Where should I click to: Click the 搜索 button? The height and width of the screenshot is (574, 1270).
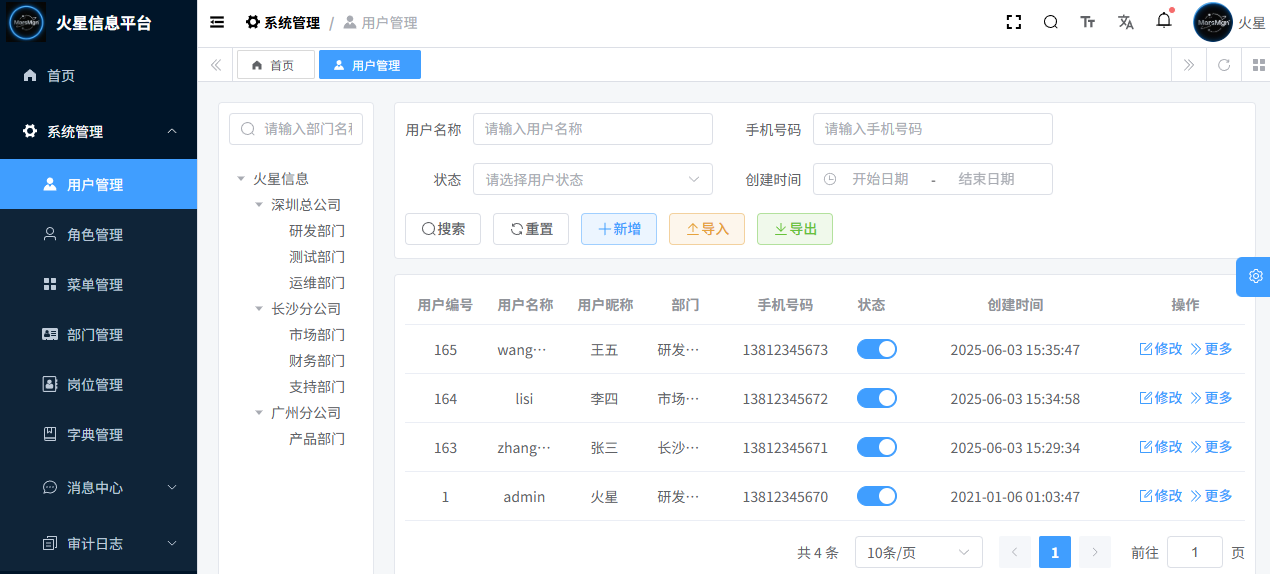(x=443, y=229)
